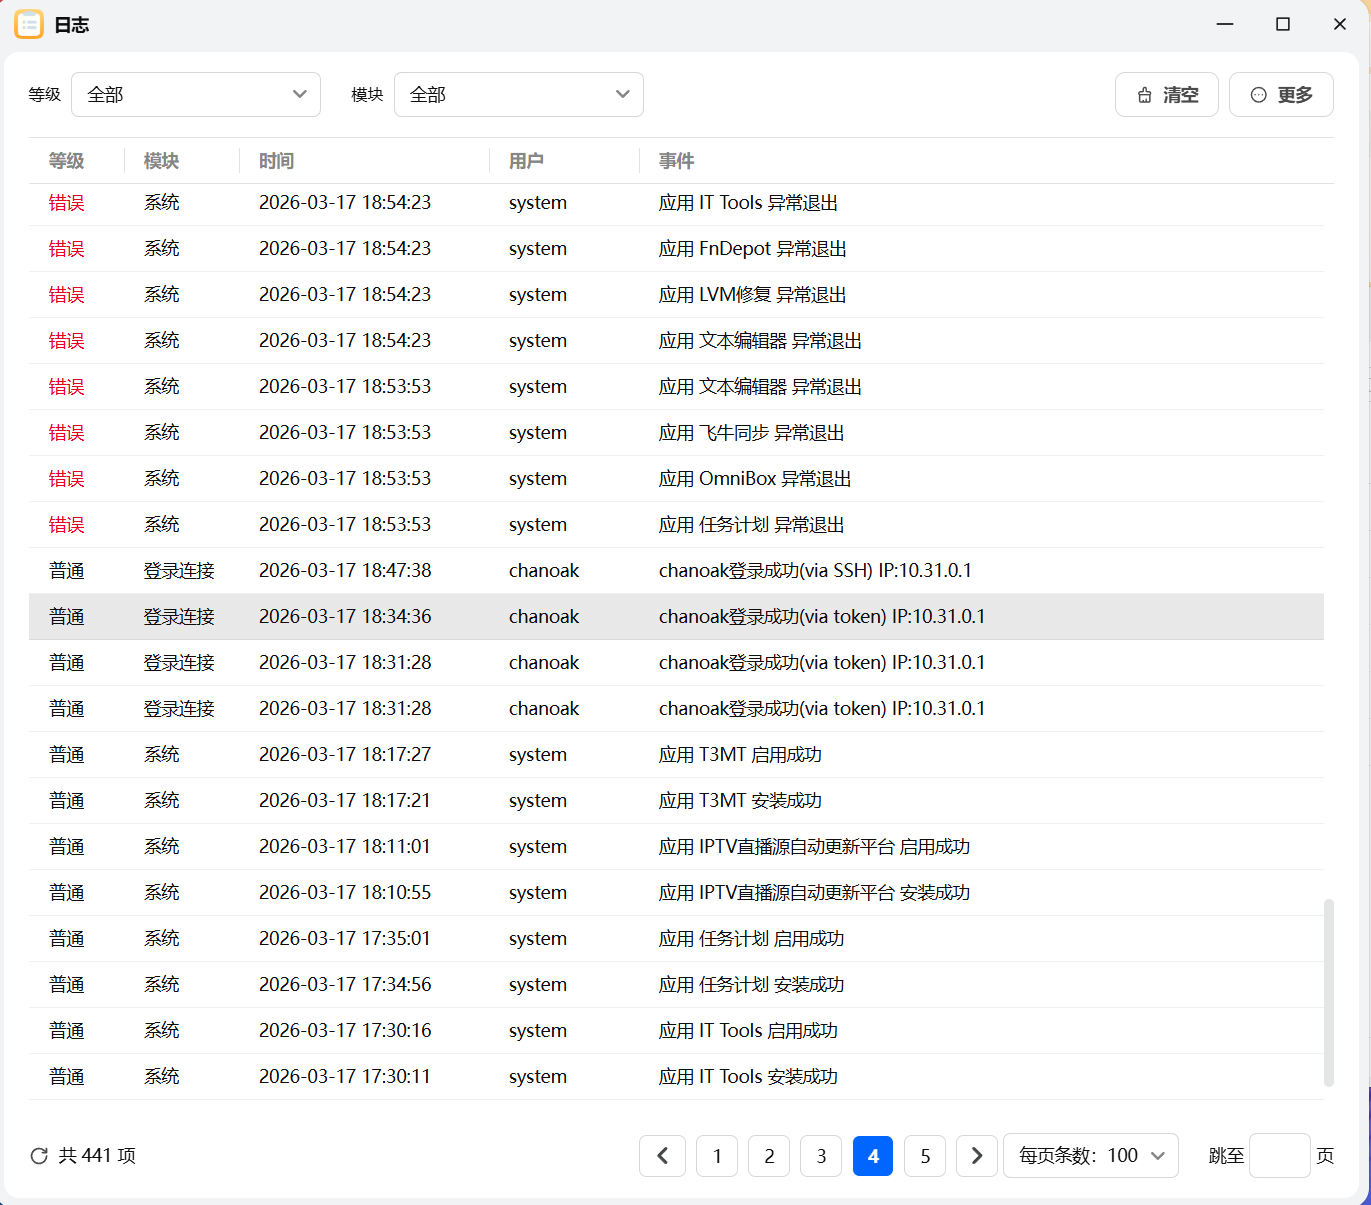Select row '应用 IT Tools 启用成功'
Viewport: 1371px width, 1205px height.
pos(676,1031)
